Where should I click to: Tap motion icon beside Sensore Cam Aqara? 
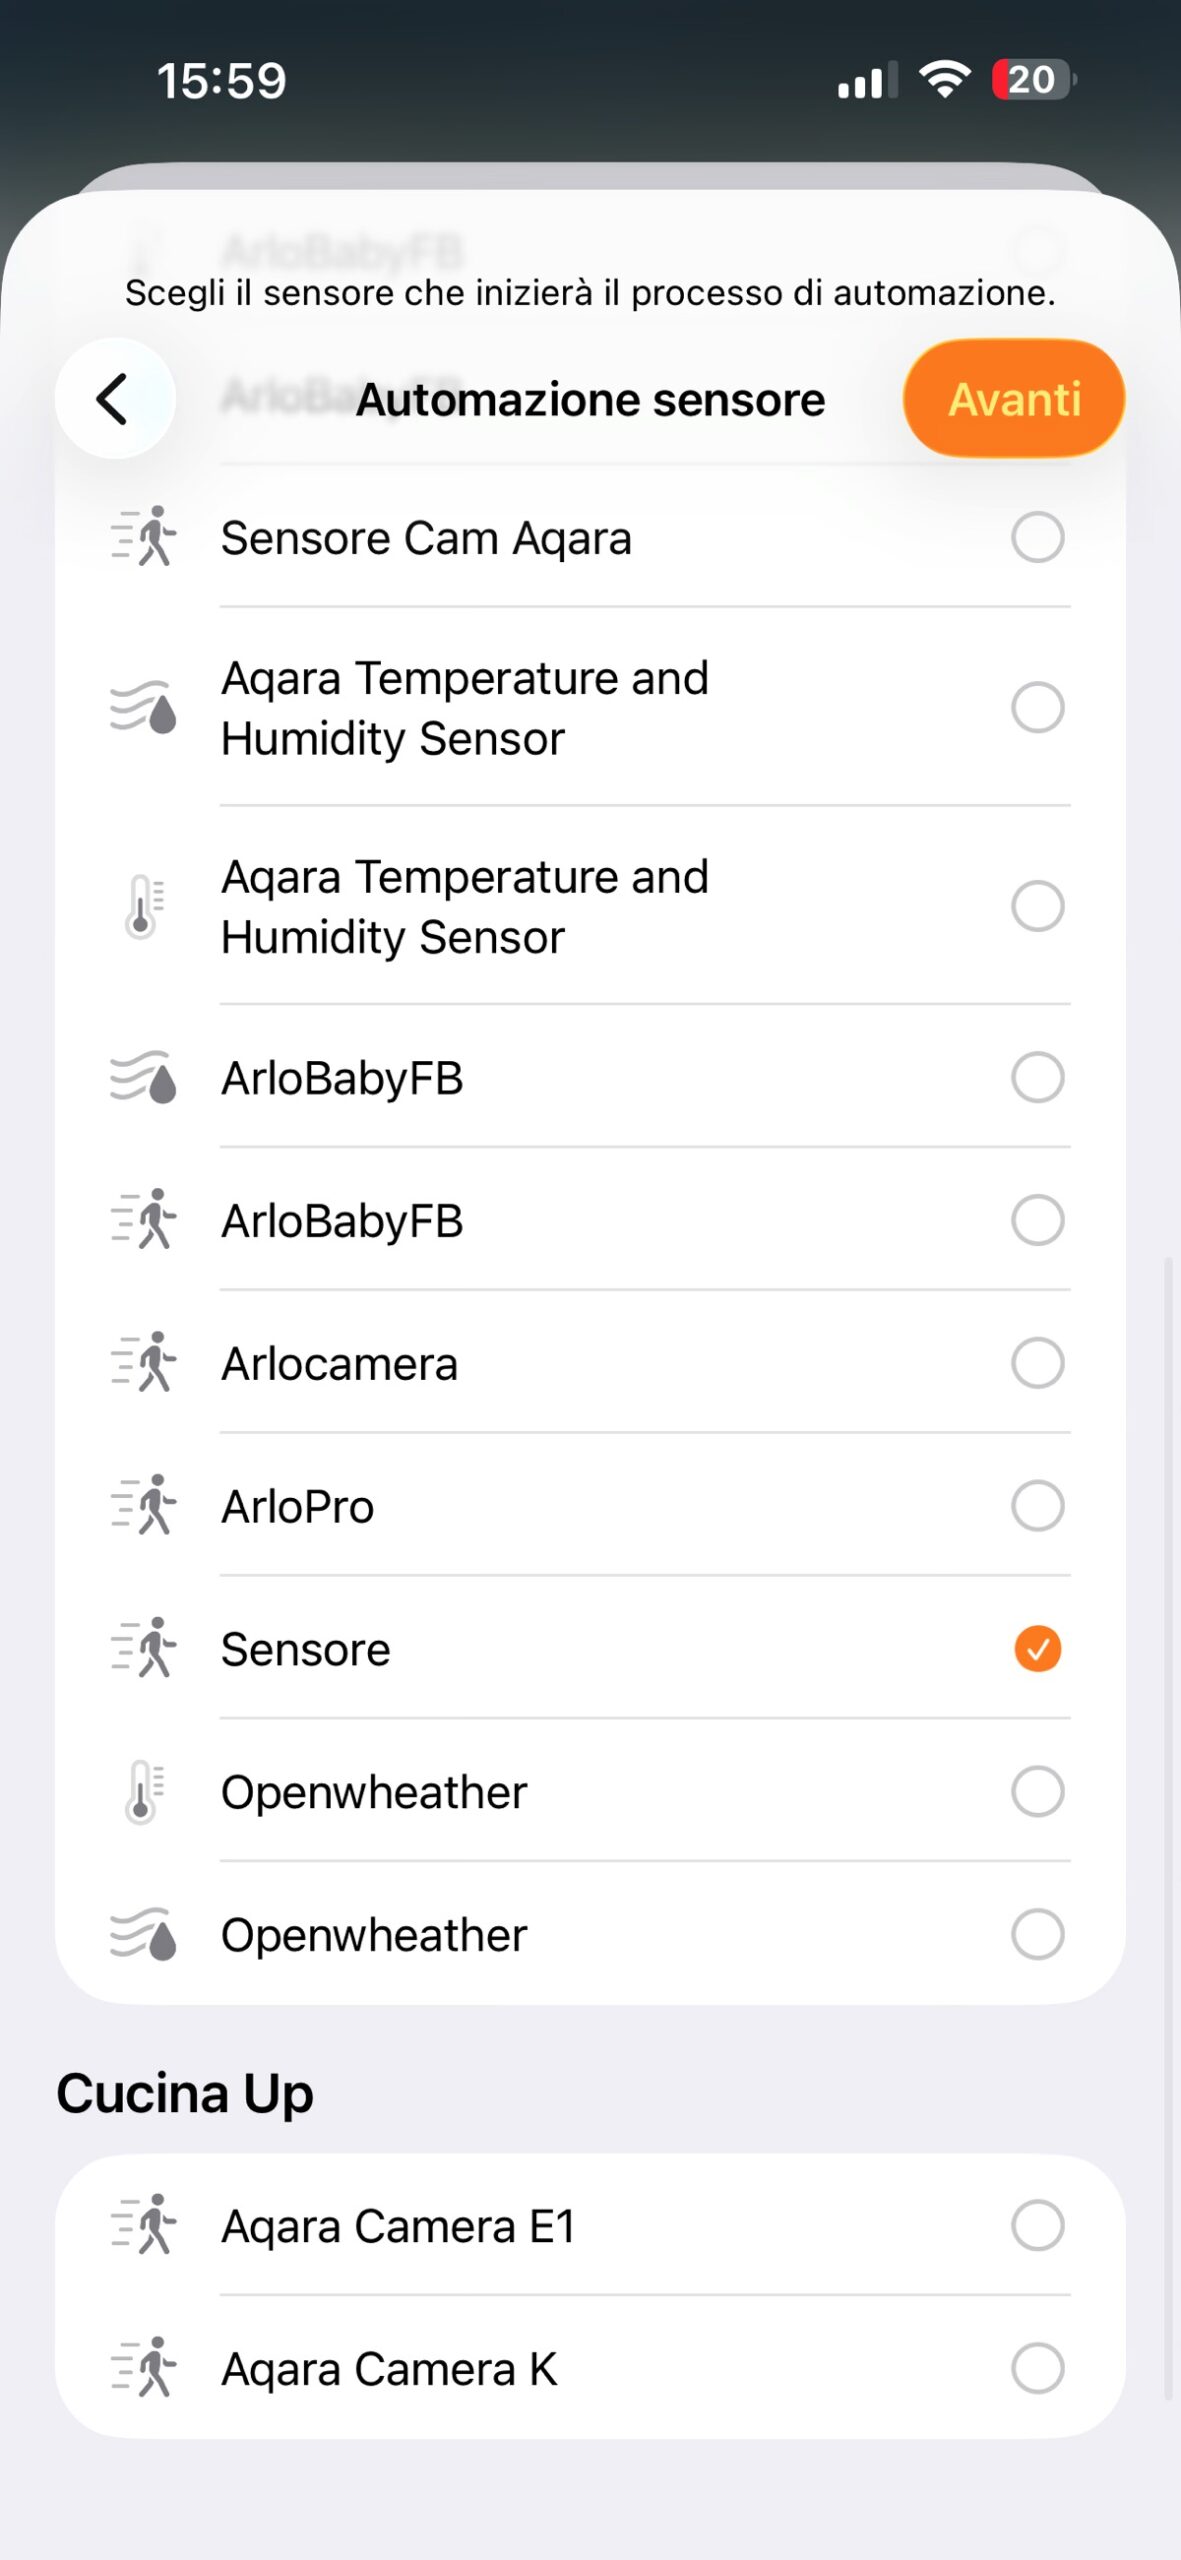[x=144, y=537]
